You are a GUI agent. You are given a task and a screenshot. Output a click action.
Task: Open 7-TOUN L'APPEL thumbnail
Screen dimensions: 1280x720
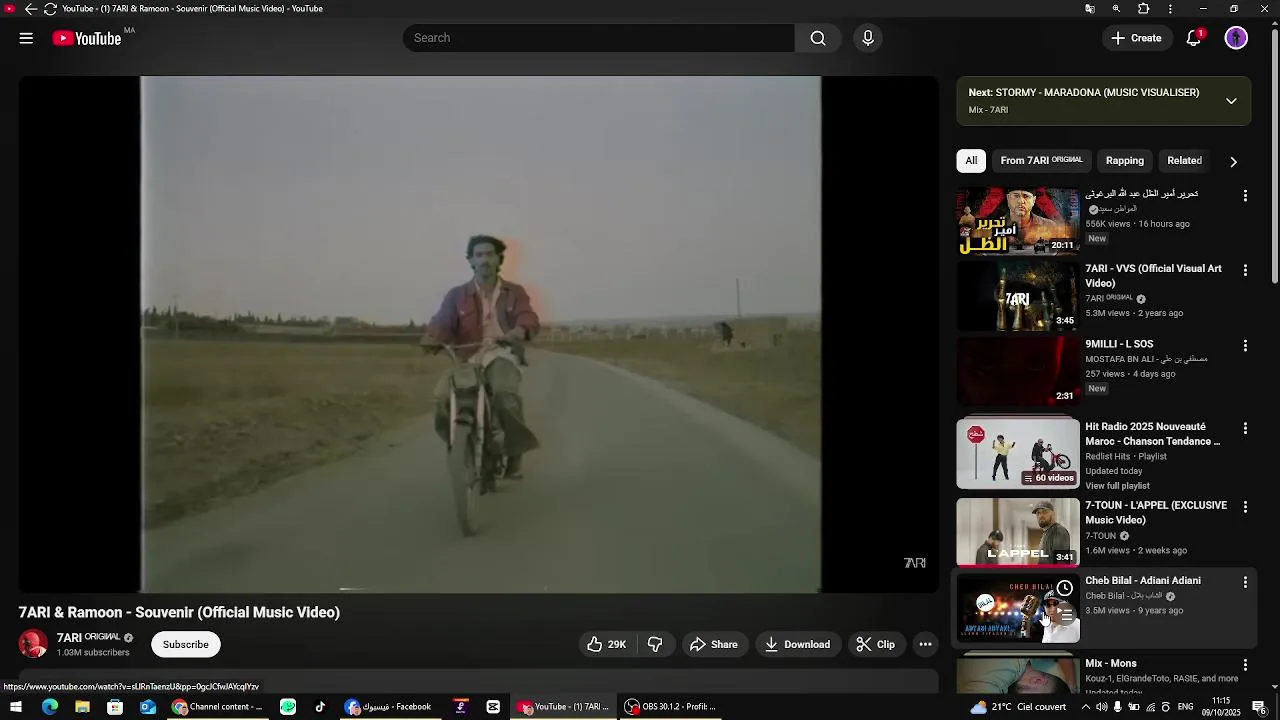click(1018, 532)
